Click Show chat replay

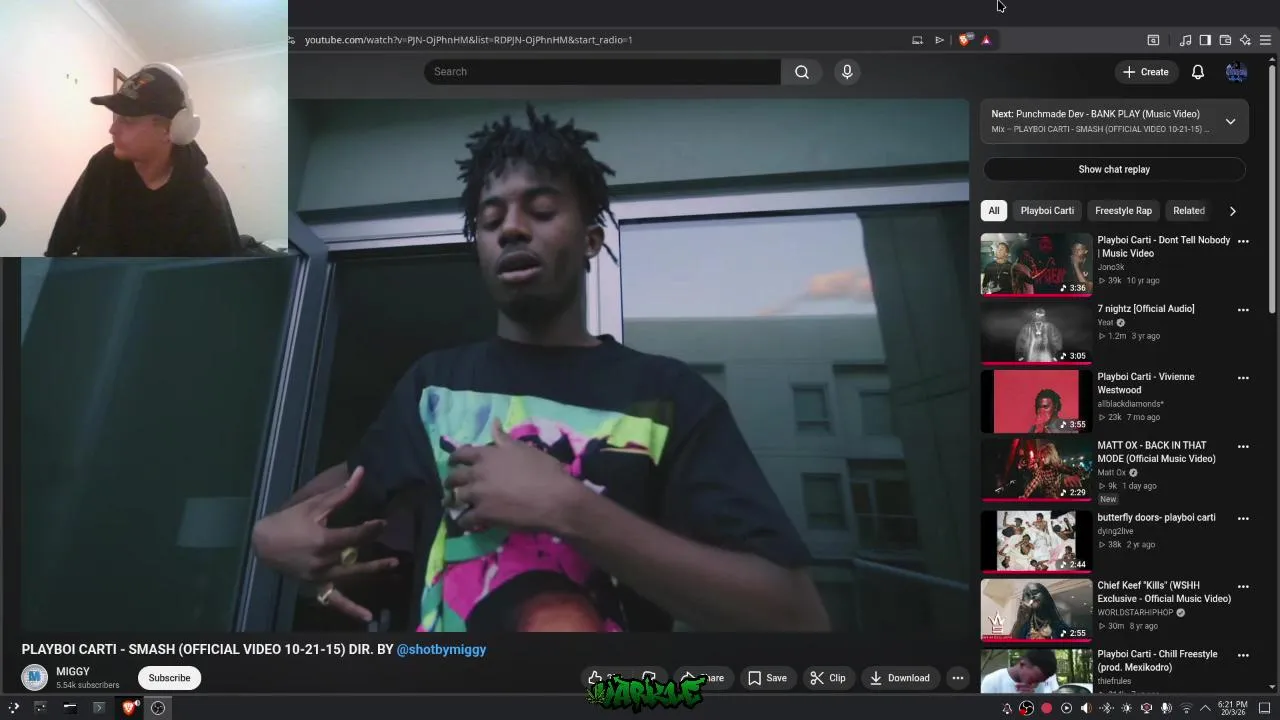(1114, 169)
